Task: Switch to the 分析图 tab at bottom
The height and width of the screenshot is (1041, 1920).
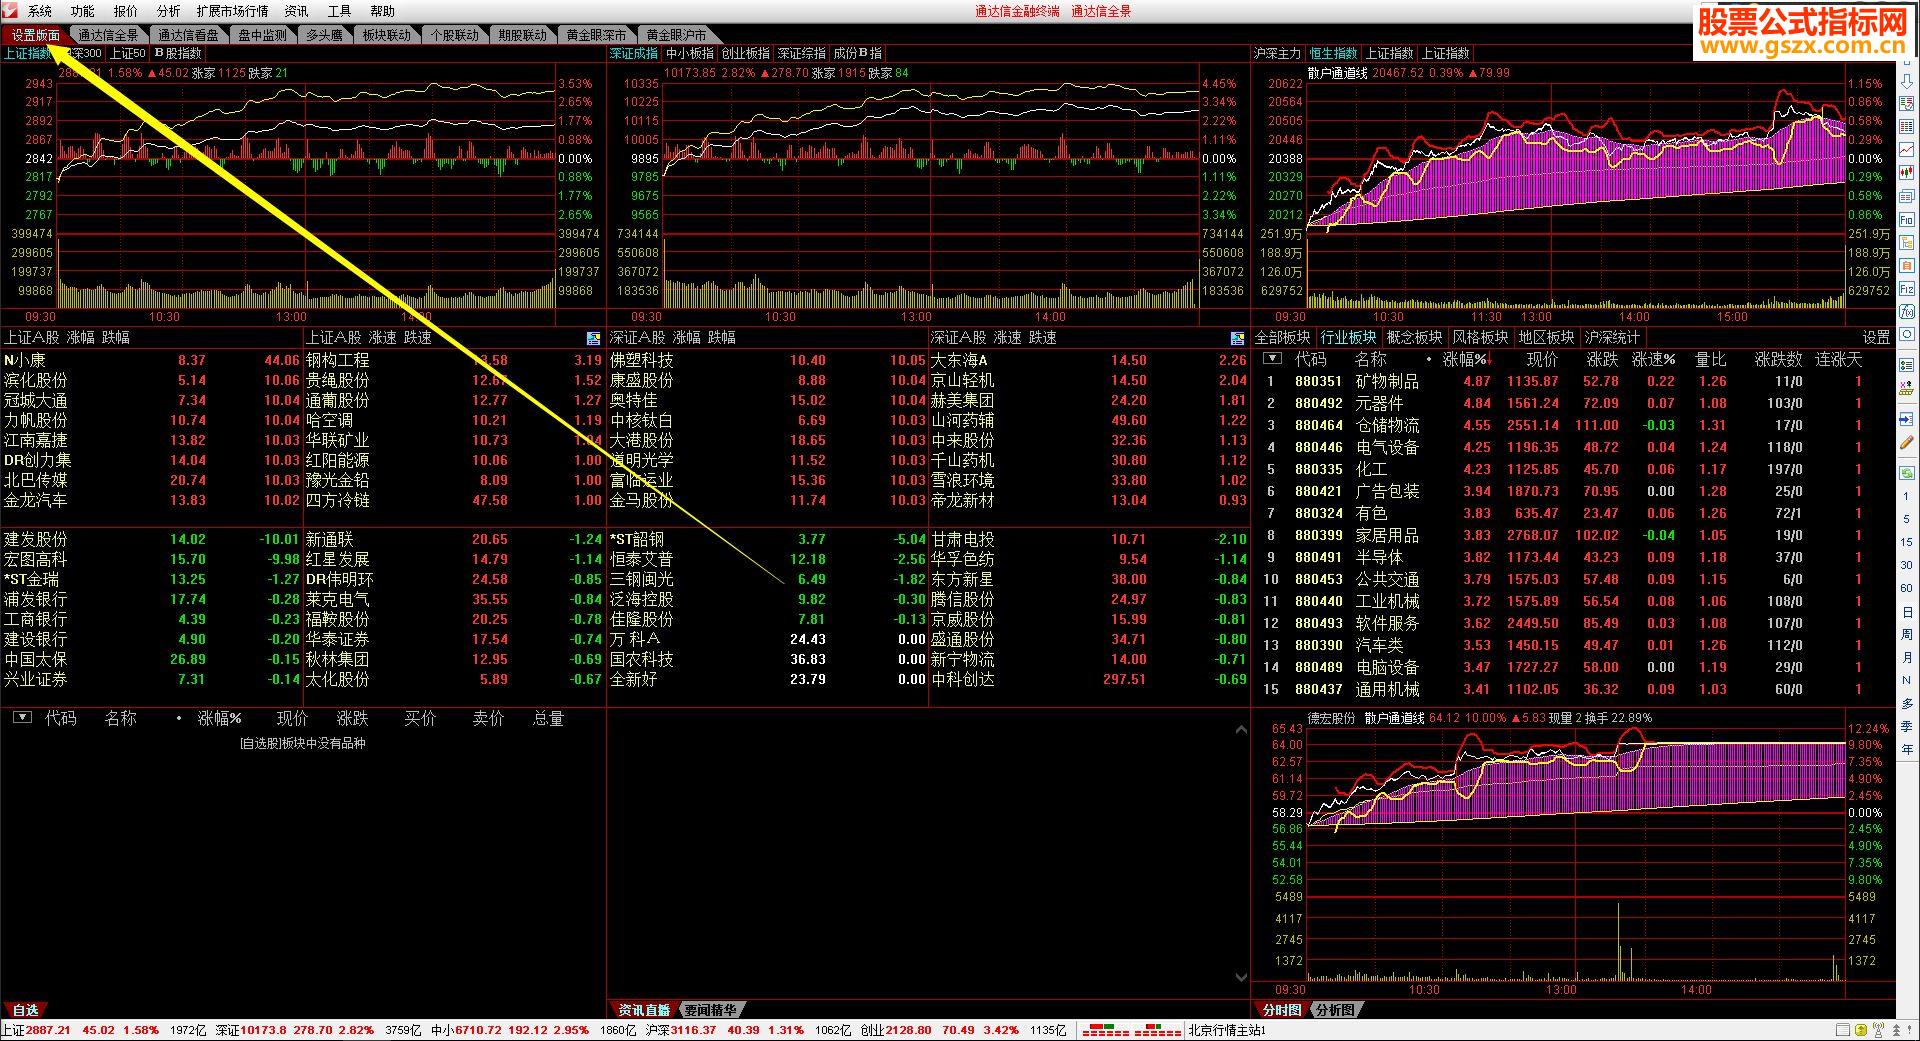Action: [1335, 1010]
